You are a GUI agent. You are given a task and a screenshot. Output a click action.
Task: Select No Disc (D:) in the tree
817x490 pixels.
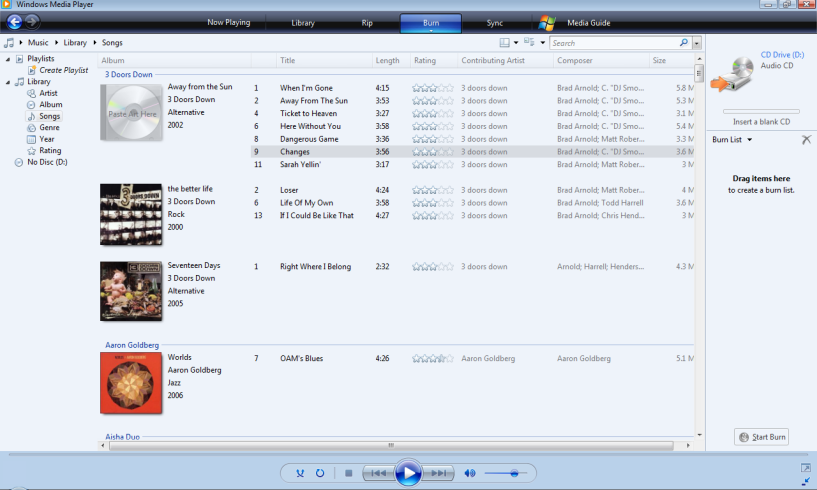(47, 162)
